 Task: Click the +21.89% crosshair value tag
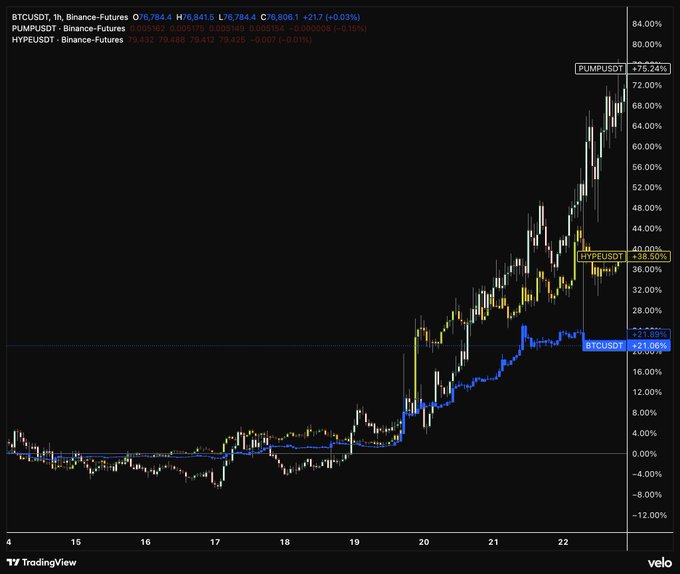[x=649, y=334]
